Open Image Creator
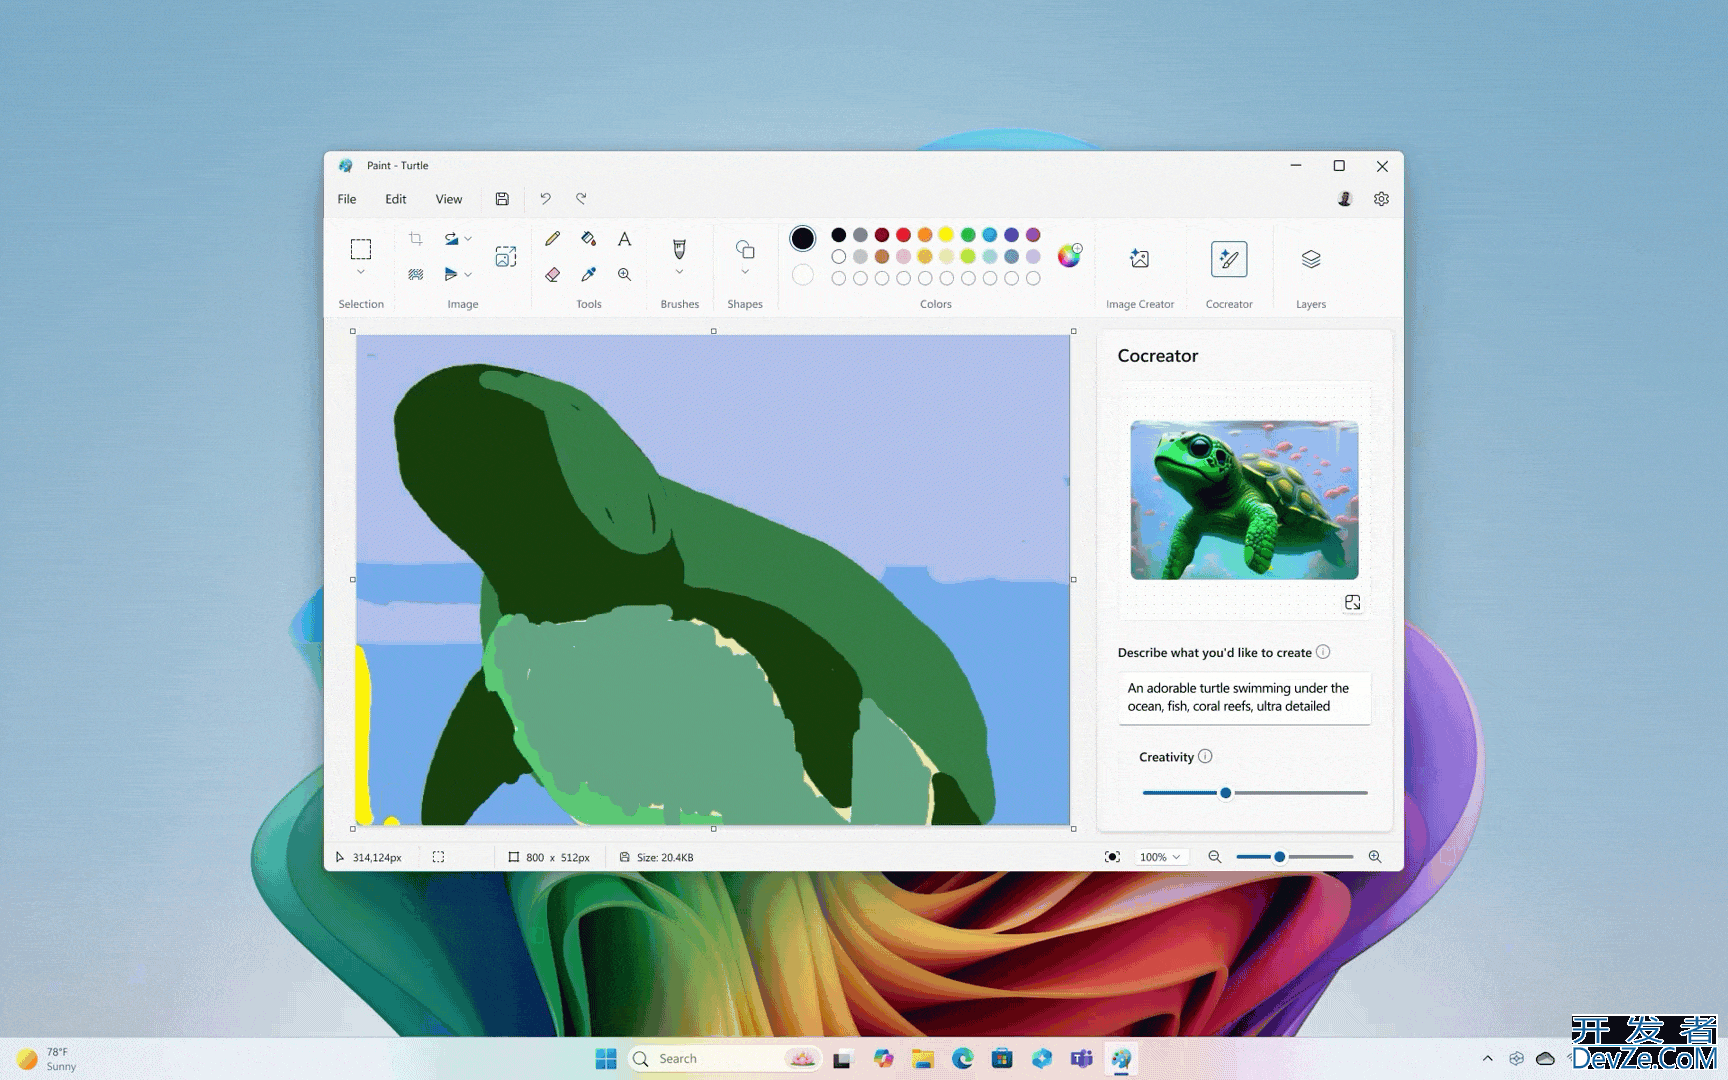1728x1080 pixels. point(1139,259)
